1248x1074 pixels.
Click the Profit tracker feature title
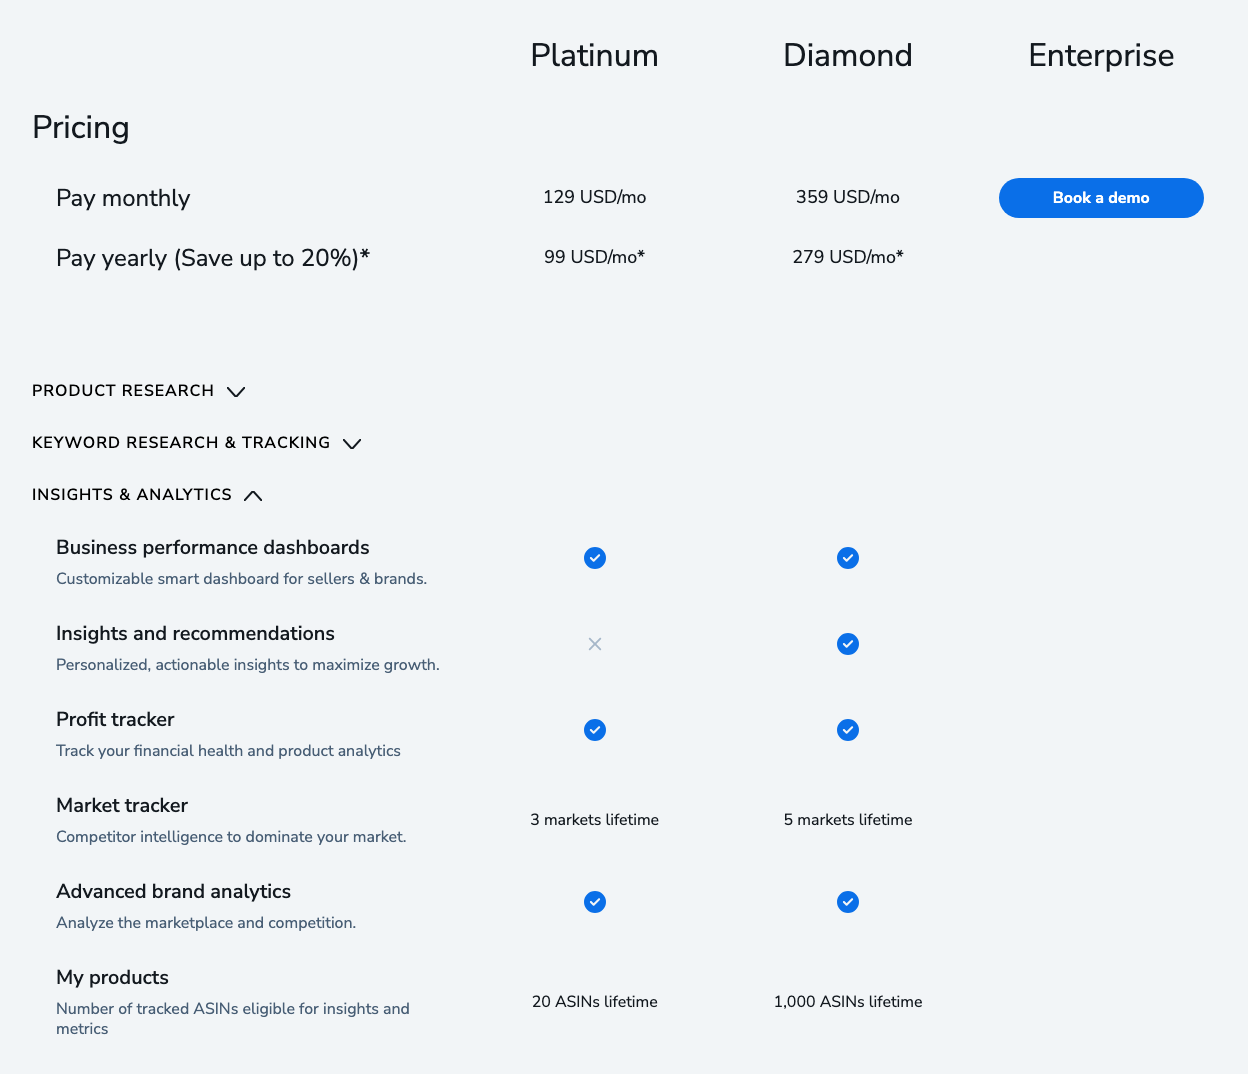click(x=115, y=719)
